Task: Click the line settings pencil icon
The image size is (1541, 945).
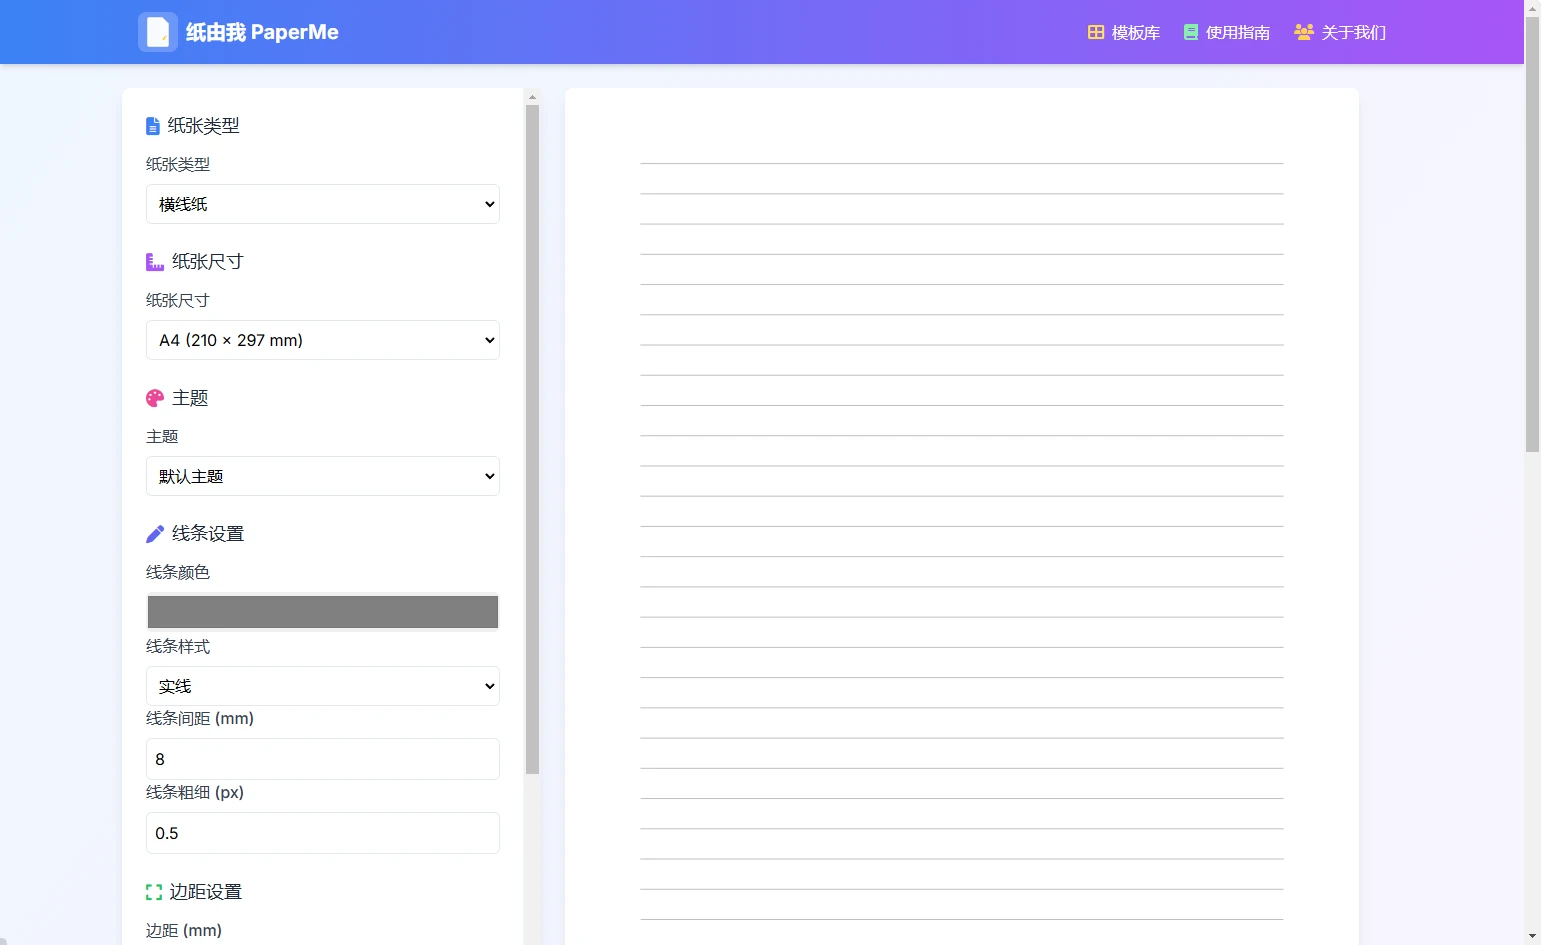Action: point(155,534)
